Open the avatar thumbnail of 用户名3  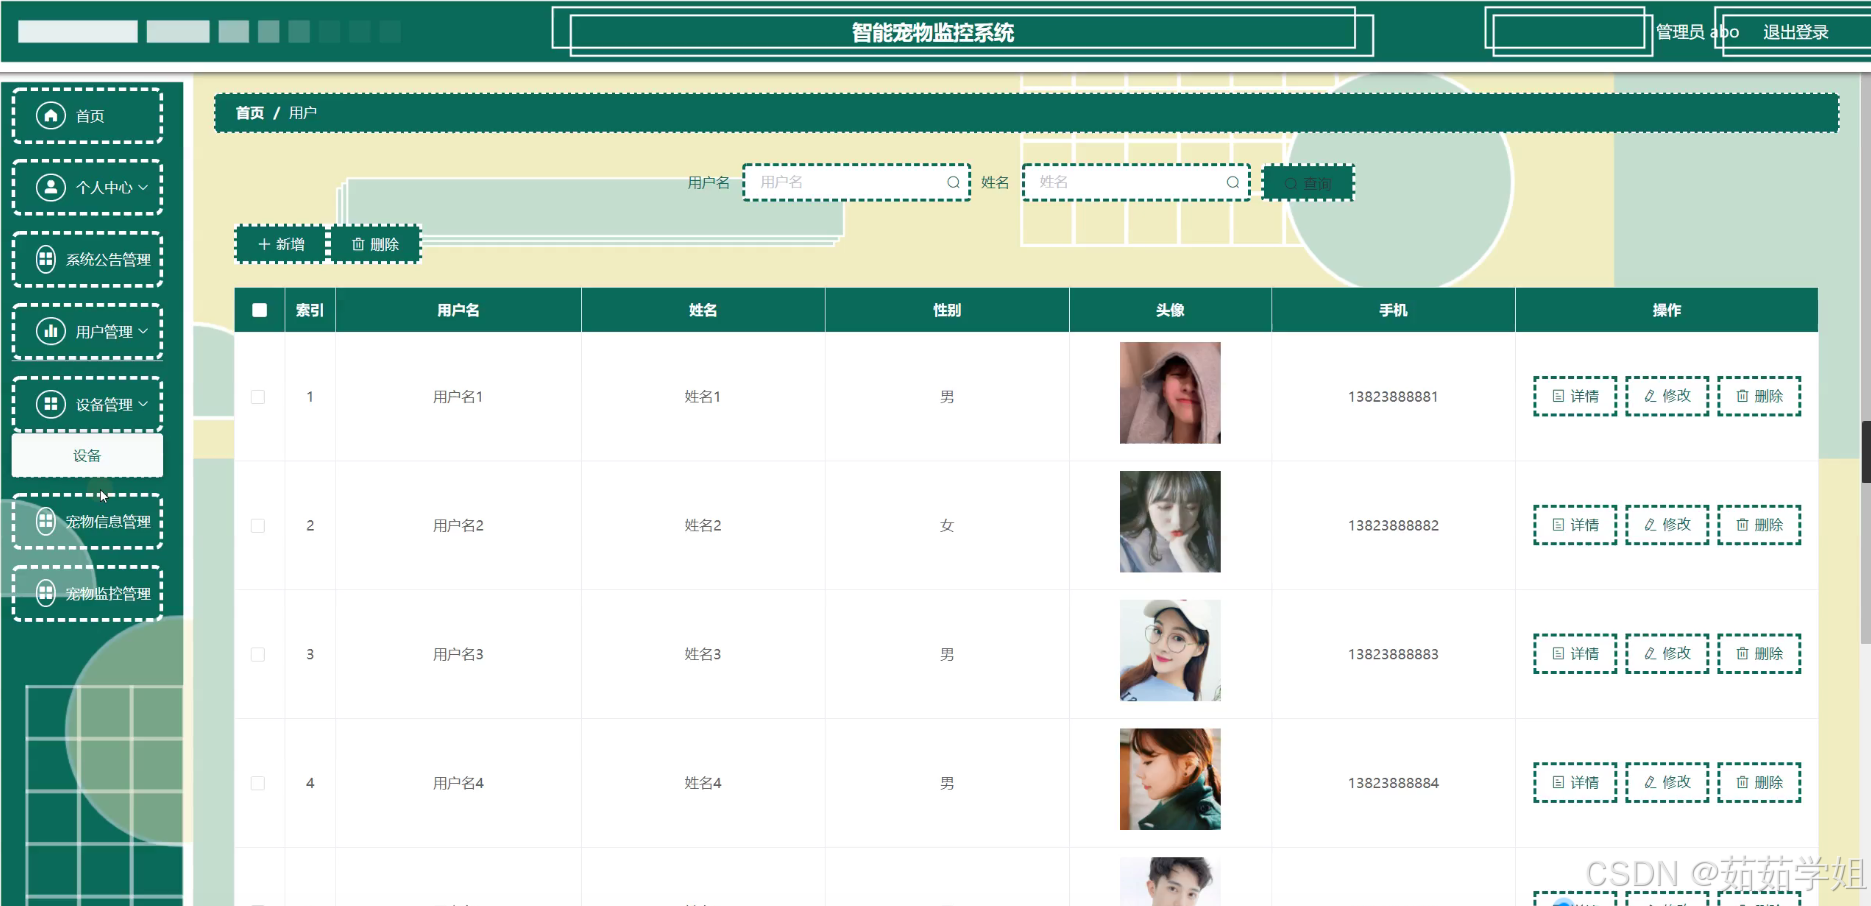1170,650
